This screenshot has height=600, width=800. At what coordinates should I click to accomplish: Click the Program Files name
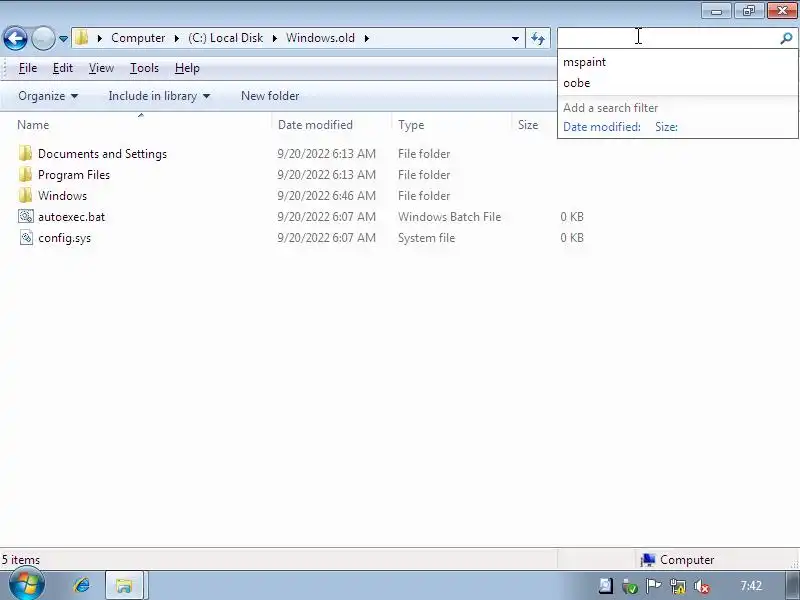[x=74, y=174]
